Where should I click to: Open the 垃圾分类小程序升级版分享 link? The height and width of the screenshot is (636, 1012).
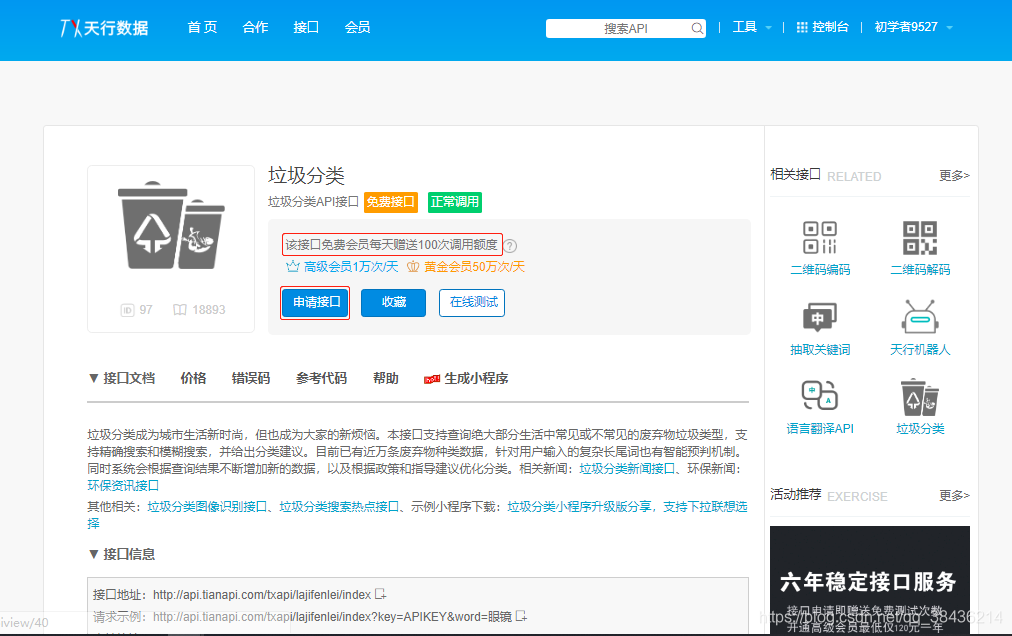click(x=579, y=507)
